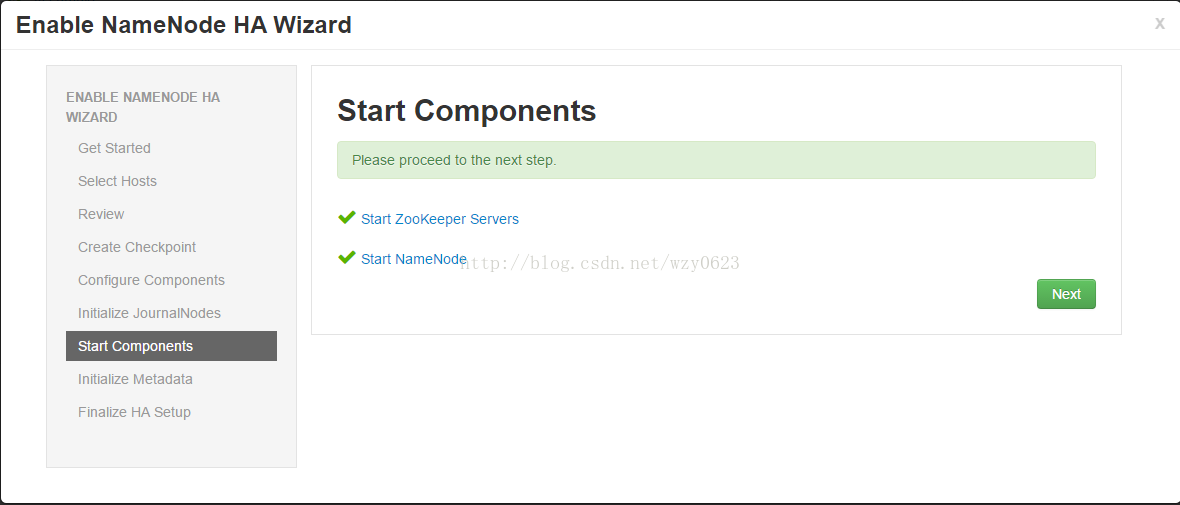Close the Enable NameNode HA Wizard dialog
This screenshot has width=1180, height=505.
point(1160,23)
